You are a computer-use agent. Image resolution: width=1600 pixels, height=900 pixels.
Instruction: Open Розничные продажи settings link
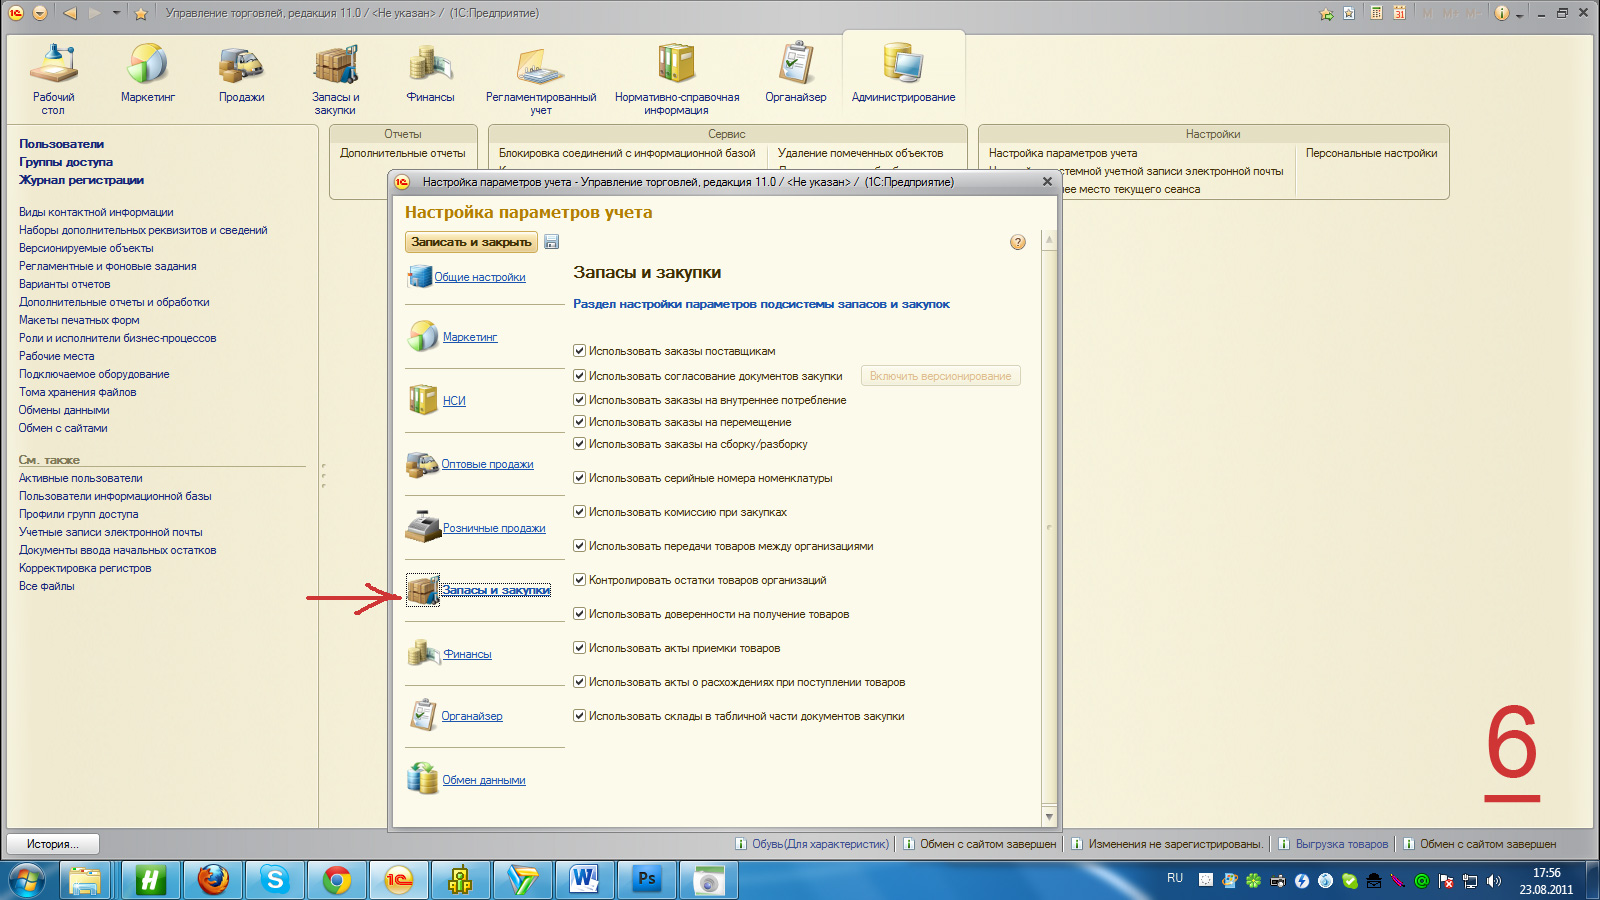(x=494, y=528)
